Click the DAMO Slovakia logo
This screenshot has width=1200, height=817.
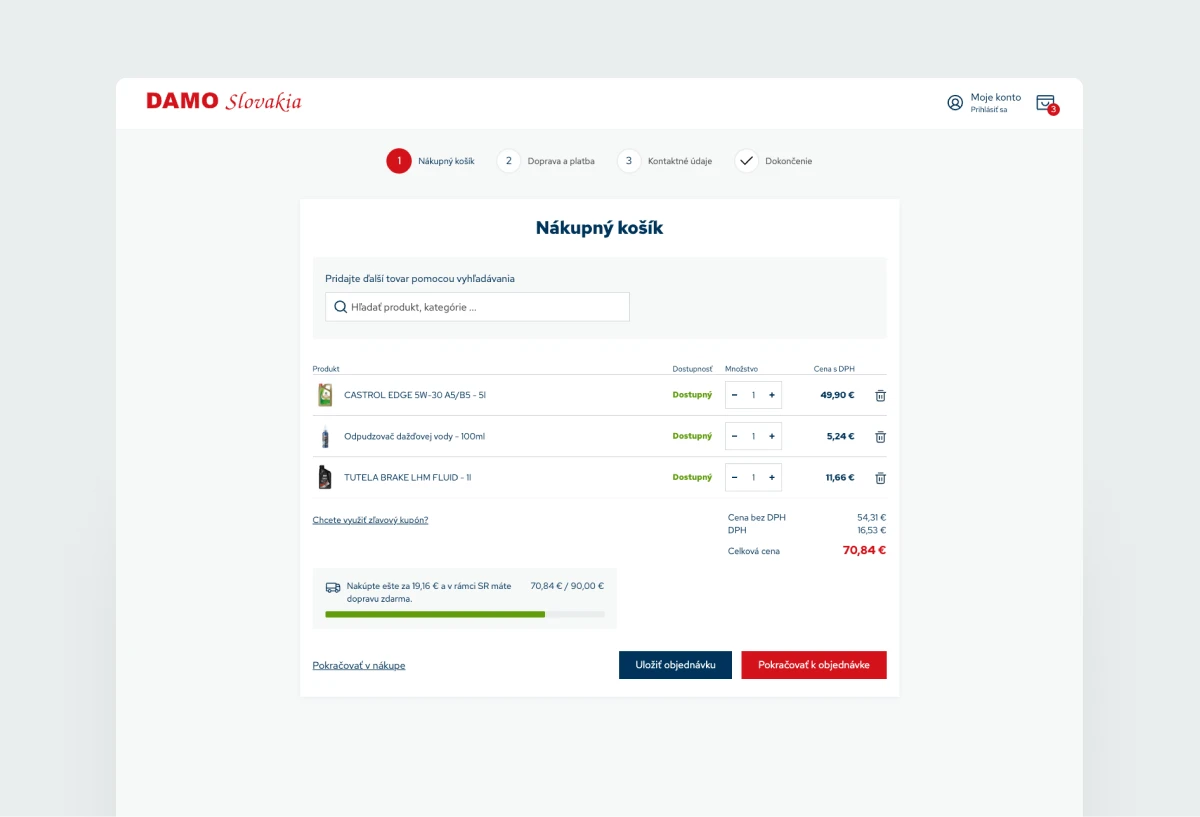pyautogui.click(x=224, y=101)
